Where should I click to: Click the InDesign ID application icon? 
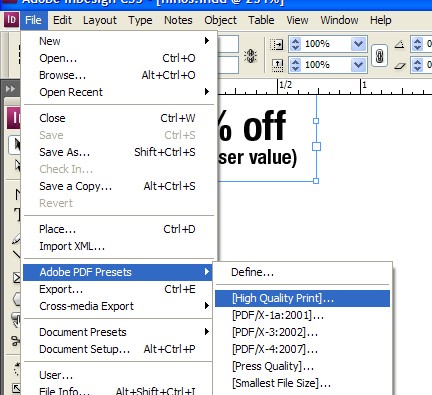[x=11, y=20]
